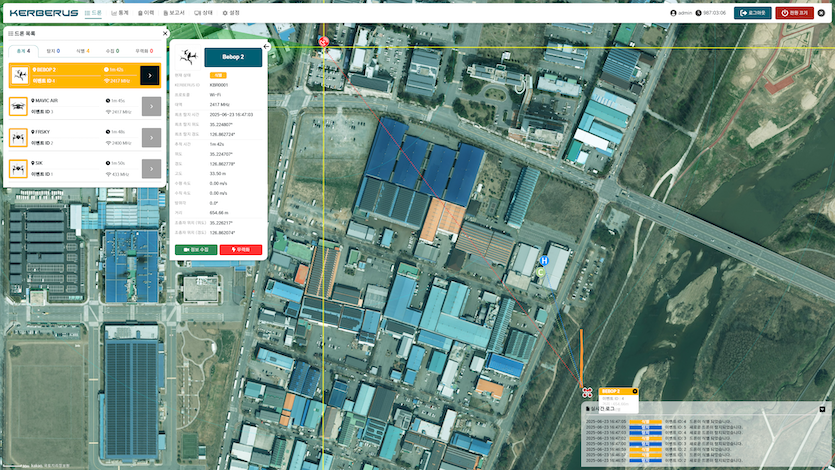The height and width of the screenshot is (470, 835).
Task: Expand the FRSKY row arrow
Action: (x=151, y=137)
